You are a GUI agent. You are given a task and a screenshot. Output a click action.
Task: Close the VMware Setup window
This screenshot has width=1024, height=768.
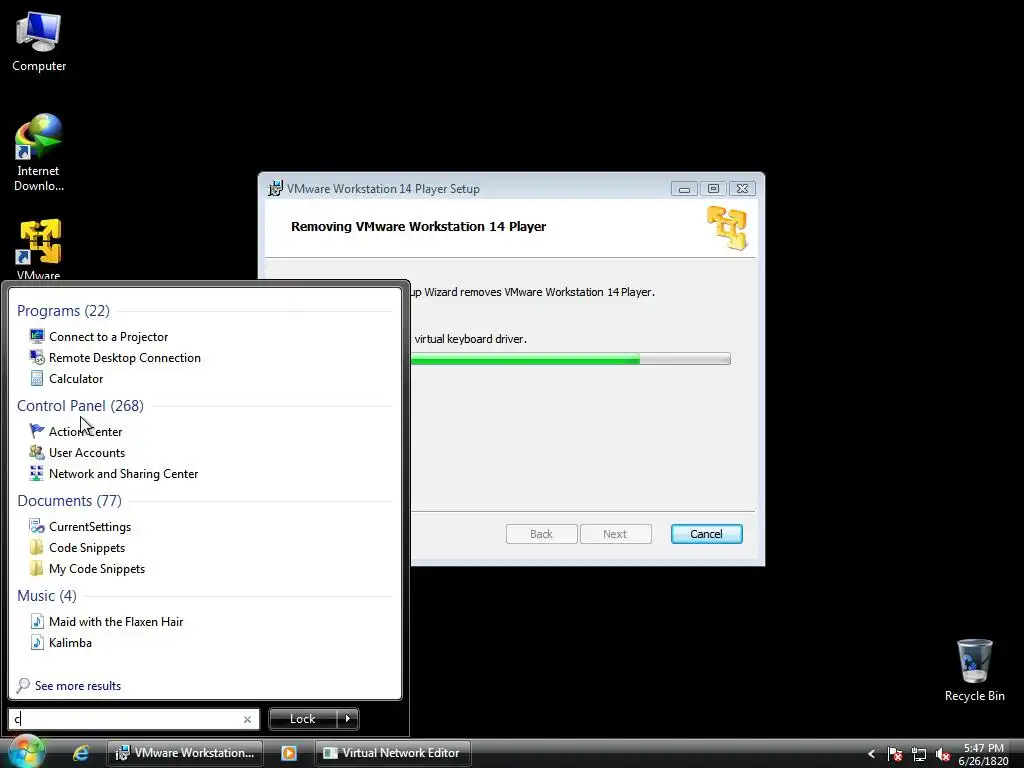[742, 189]
